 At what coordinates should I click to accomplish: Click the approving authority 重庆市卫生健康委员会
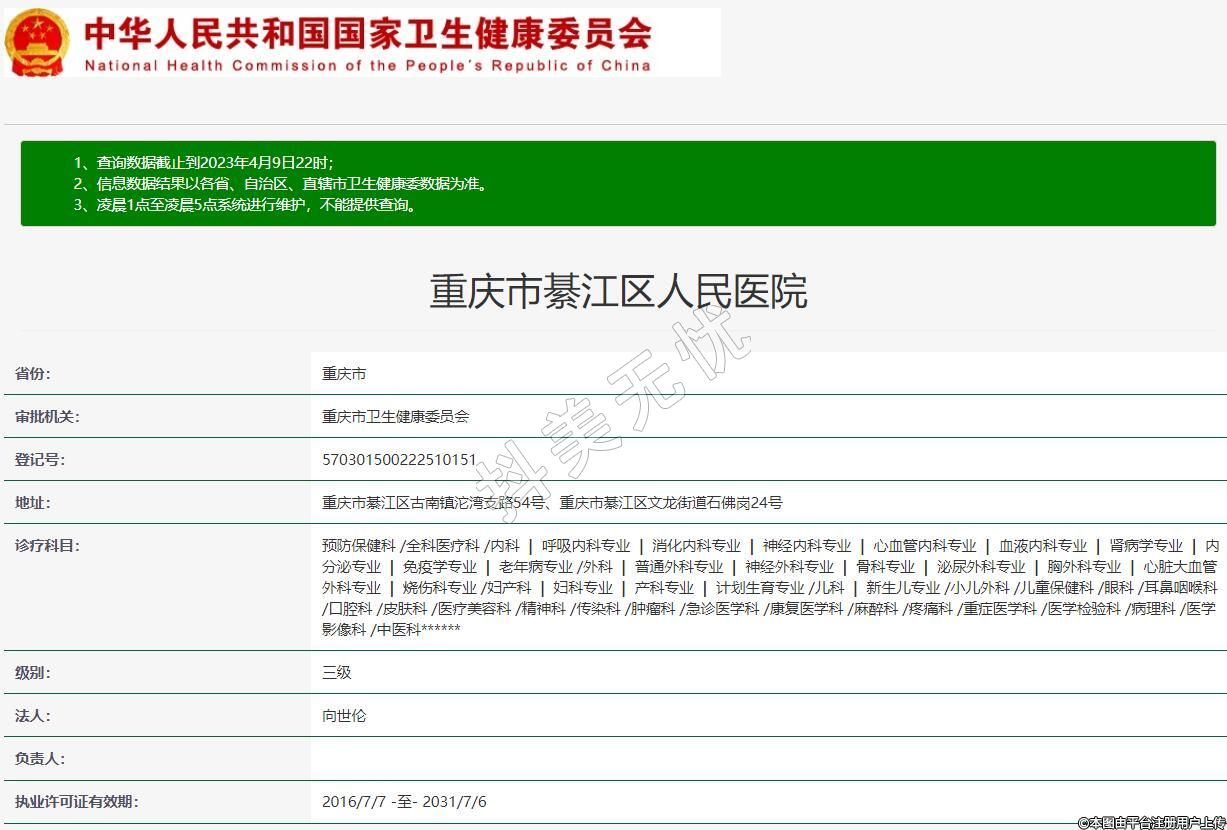coord(395,417)
